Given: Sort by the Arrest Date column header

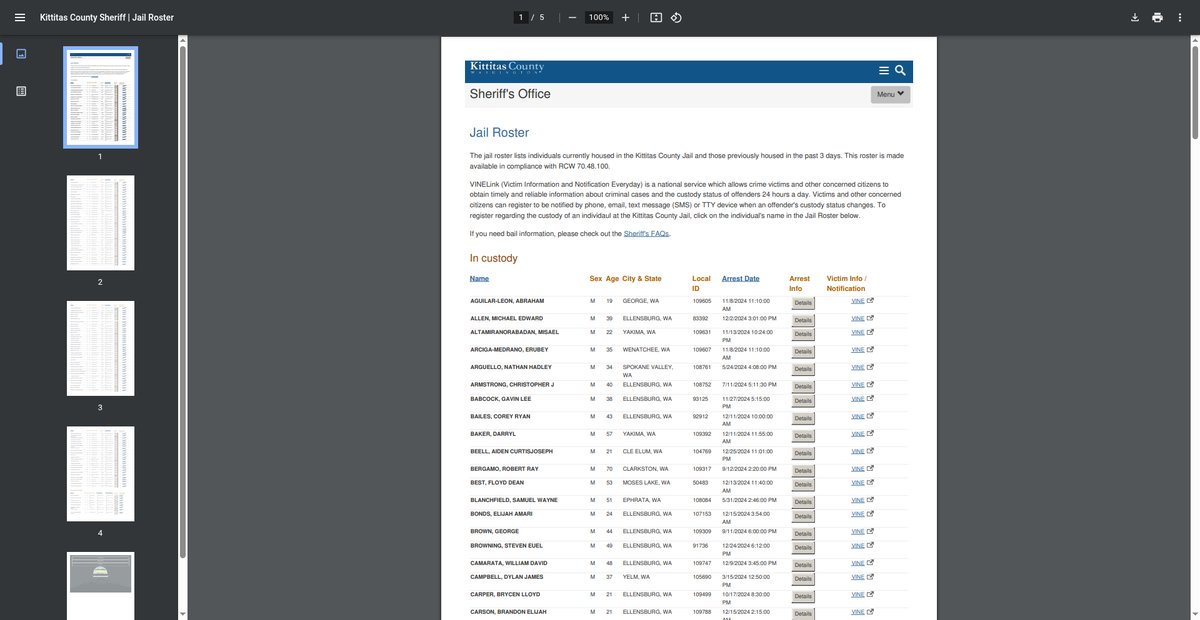Looking at the screenshot, I should 741,278.
